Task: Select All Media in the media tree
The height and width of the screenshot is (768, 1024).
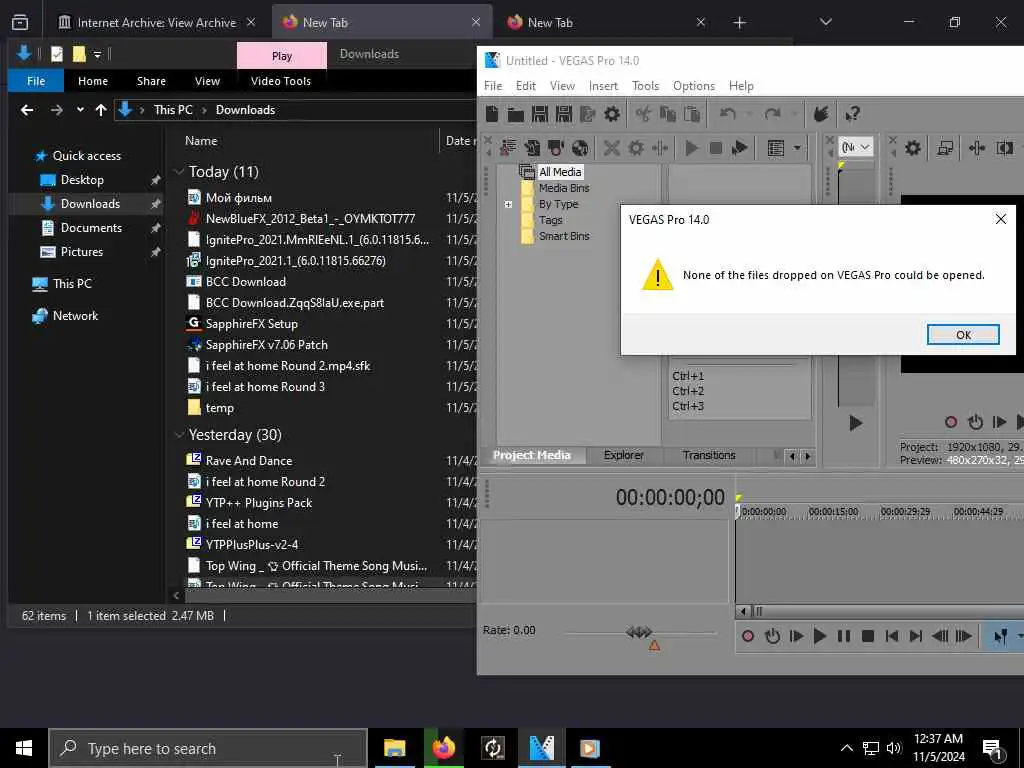Action: (560, 172)
